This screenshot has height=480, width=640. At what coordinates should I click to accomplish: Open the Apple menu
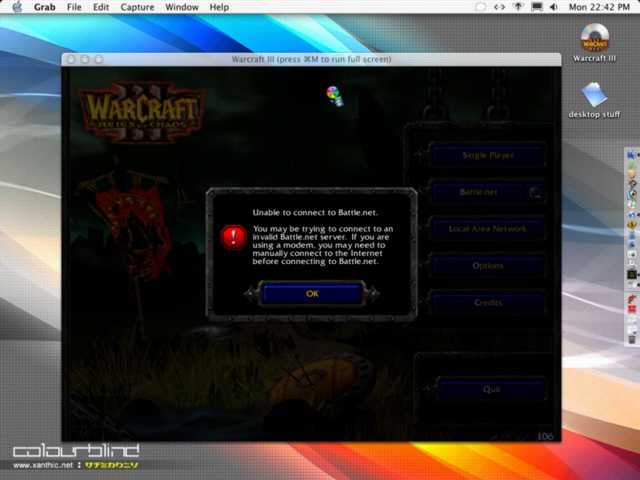point(17,7)
